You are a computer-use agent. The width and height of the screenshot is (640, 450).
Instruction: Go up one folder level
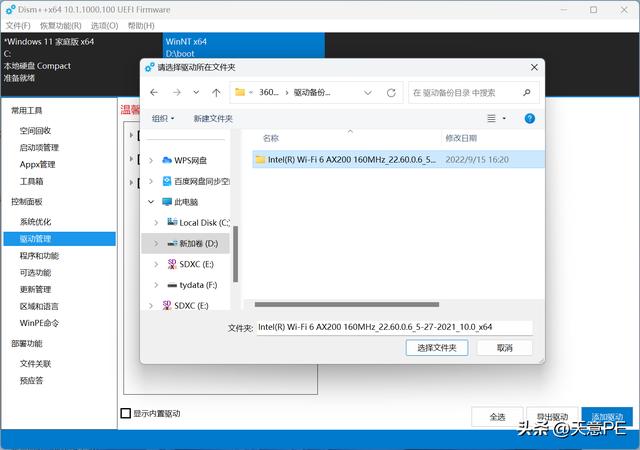[x=216, y=93]
